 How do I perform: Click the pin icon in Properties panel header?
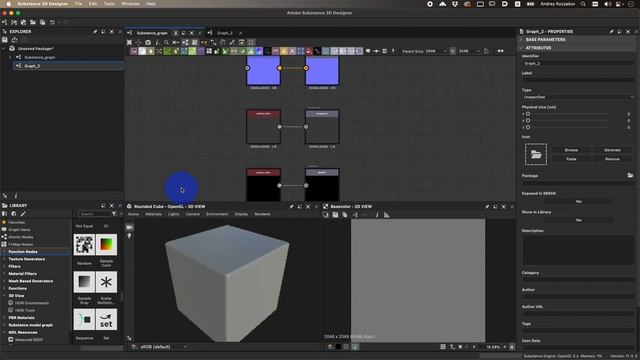pos(611,31)
